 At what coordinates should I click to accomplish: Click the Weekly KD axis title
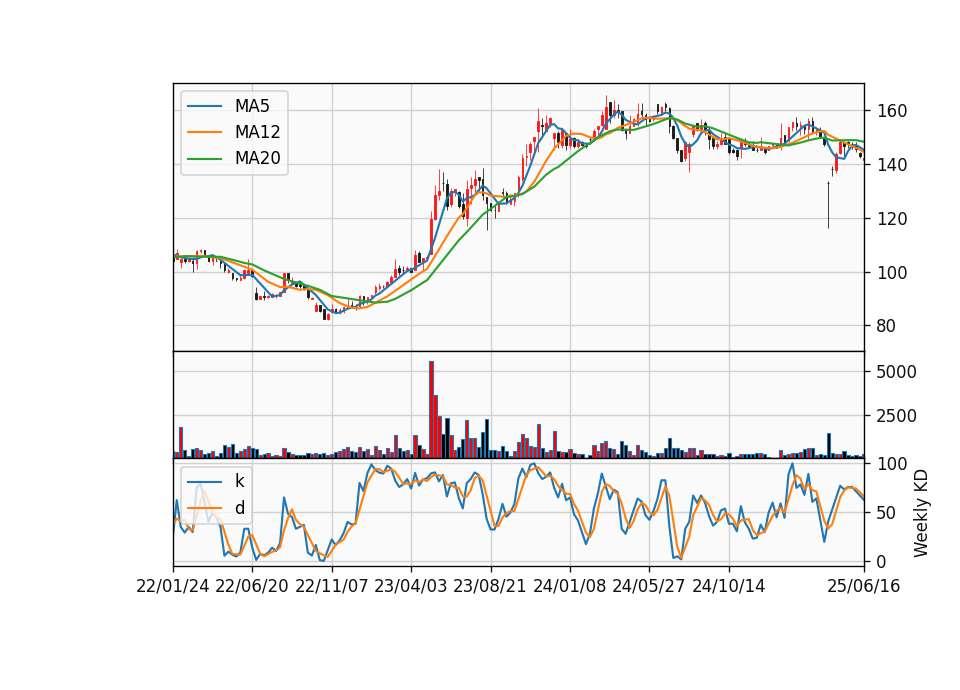921,513
